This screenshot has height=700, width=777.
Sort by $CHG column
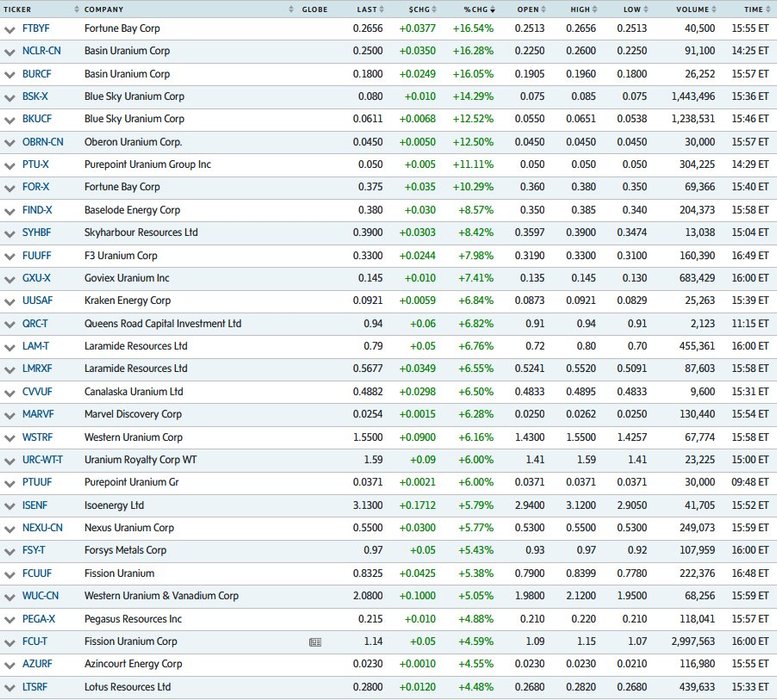tap(422, 9)
